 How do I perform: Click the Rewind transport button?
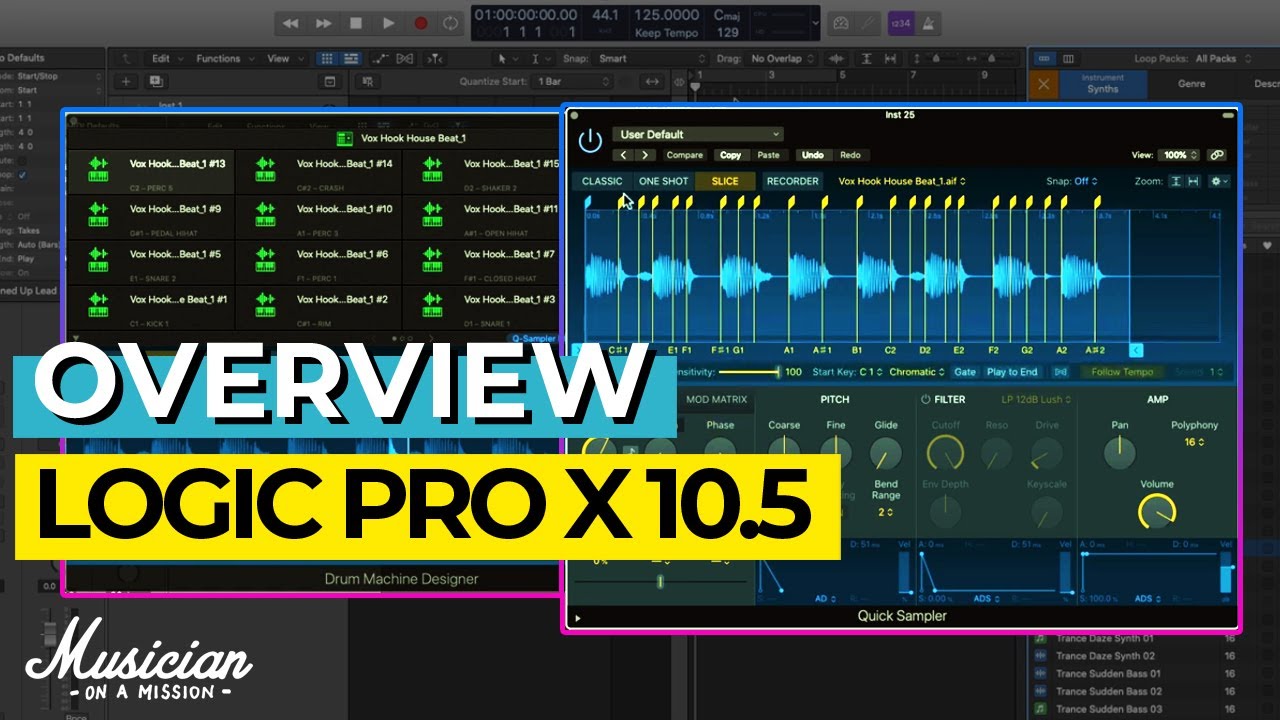(x=290, y=23)
